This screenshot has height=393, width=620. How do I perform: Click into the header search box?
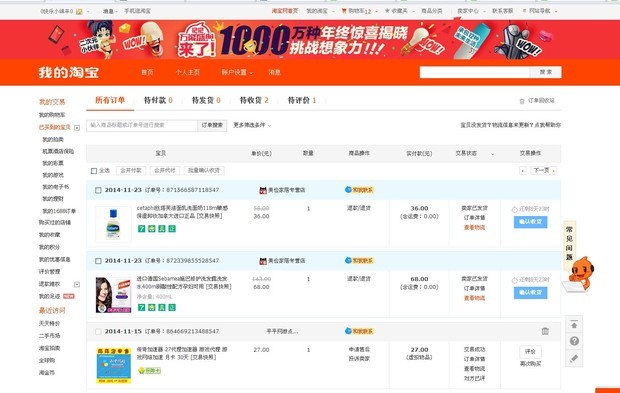click(474, 72)
